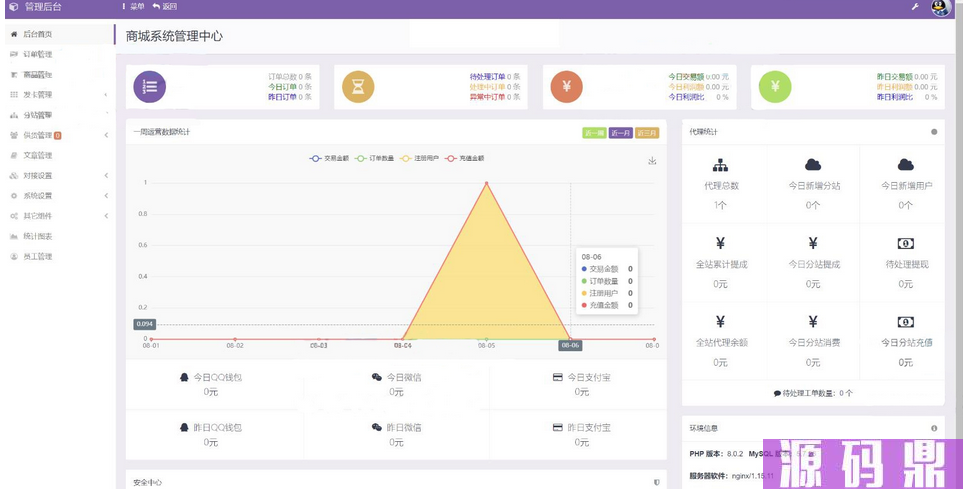Click the 返回 back arrow link

[165, 7]
